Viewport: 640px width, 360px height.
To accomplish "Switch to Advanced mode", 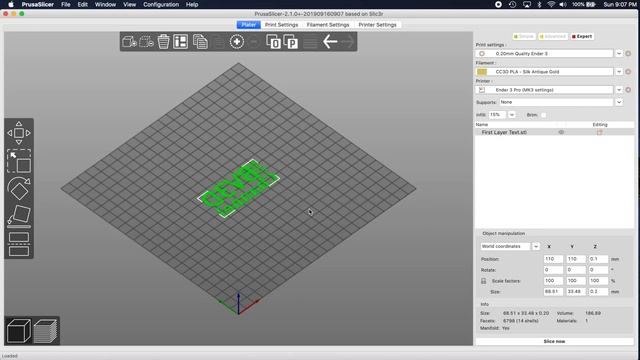I will [x=553, y=36].
